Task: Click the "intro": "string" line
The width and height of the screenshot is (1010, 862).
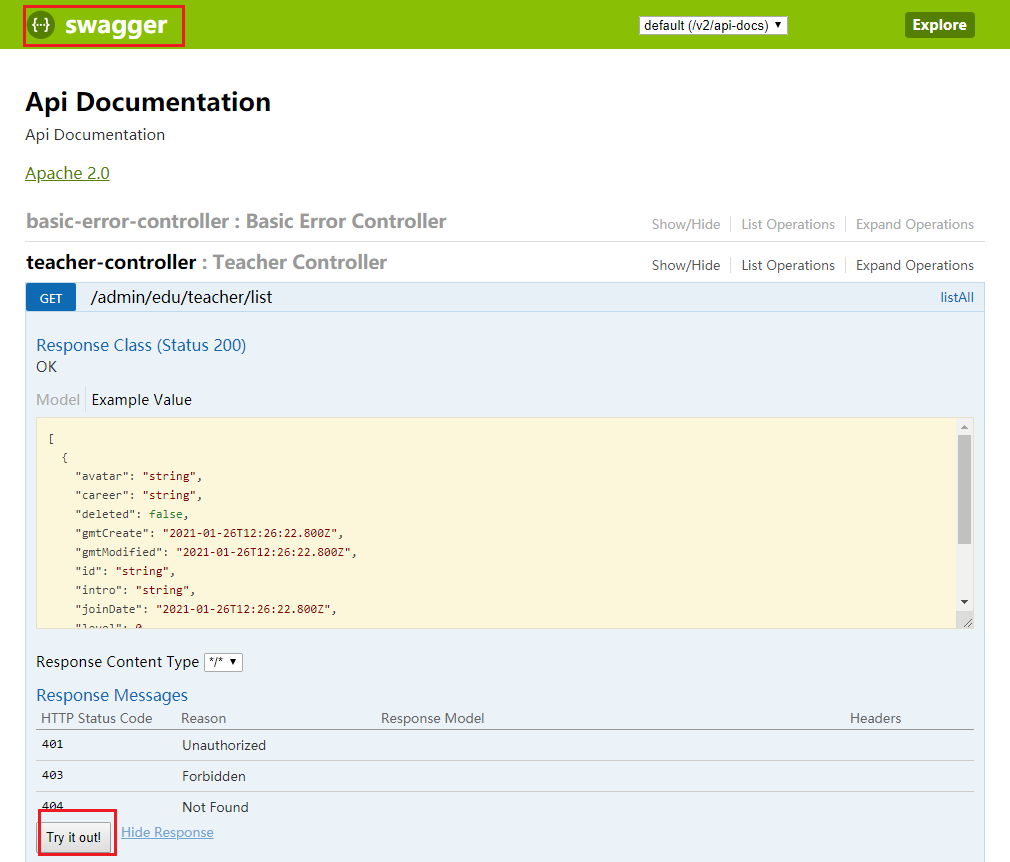Action: 135,590
